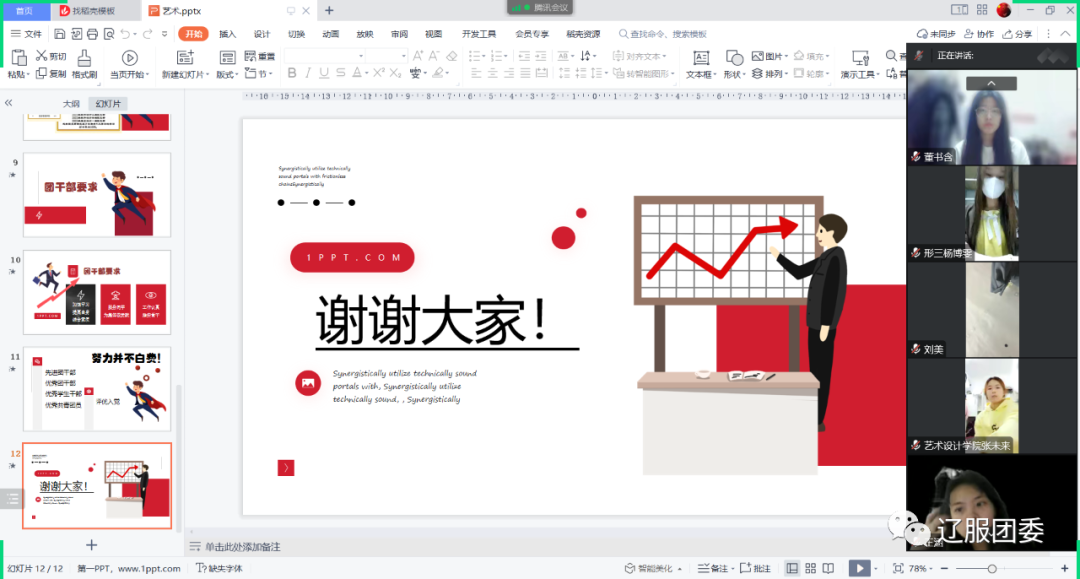Image resolution: width=1080 pixels, height=579 pixels.
Task: Open Print Preview from quick access toolbar
Action: click(109, 34)
